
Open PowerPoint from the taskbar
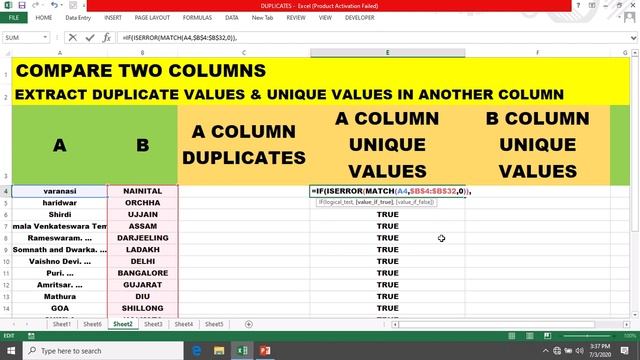pos(265,351)
